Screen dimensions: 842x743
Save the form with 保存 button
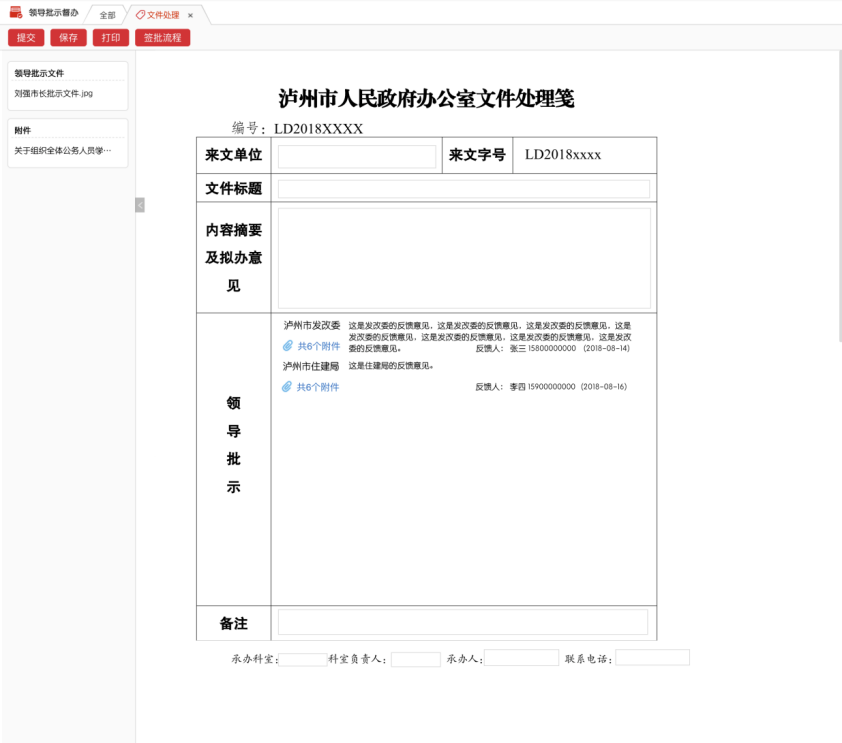tap(68, 38)
